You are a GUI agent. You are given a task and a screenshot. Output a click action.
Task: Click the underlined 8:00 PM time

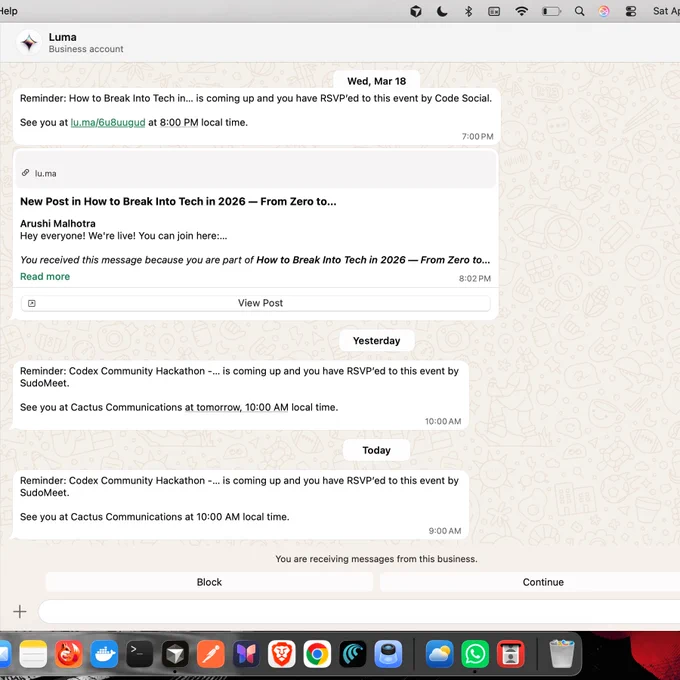[x=179, y=122]
